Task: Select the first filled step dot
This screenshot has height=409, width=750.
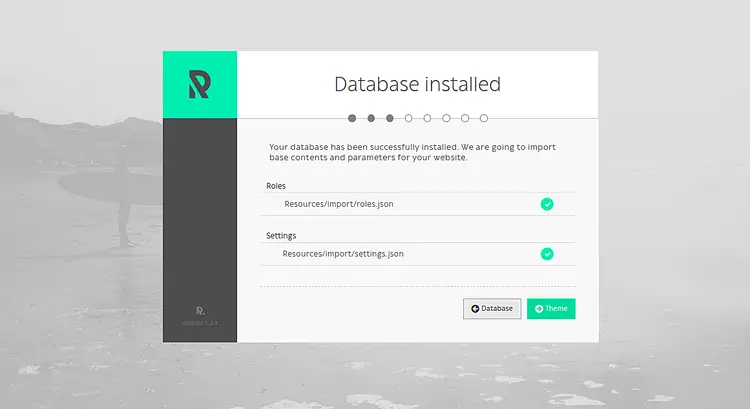Action: pos(352,118)
